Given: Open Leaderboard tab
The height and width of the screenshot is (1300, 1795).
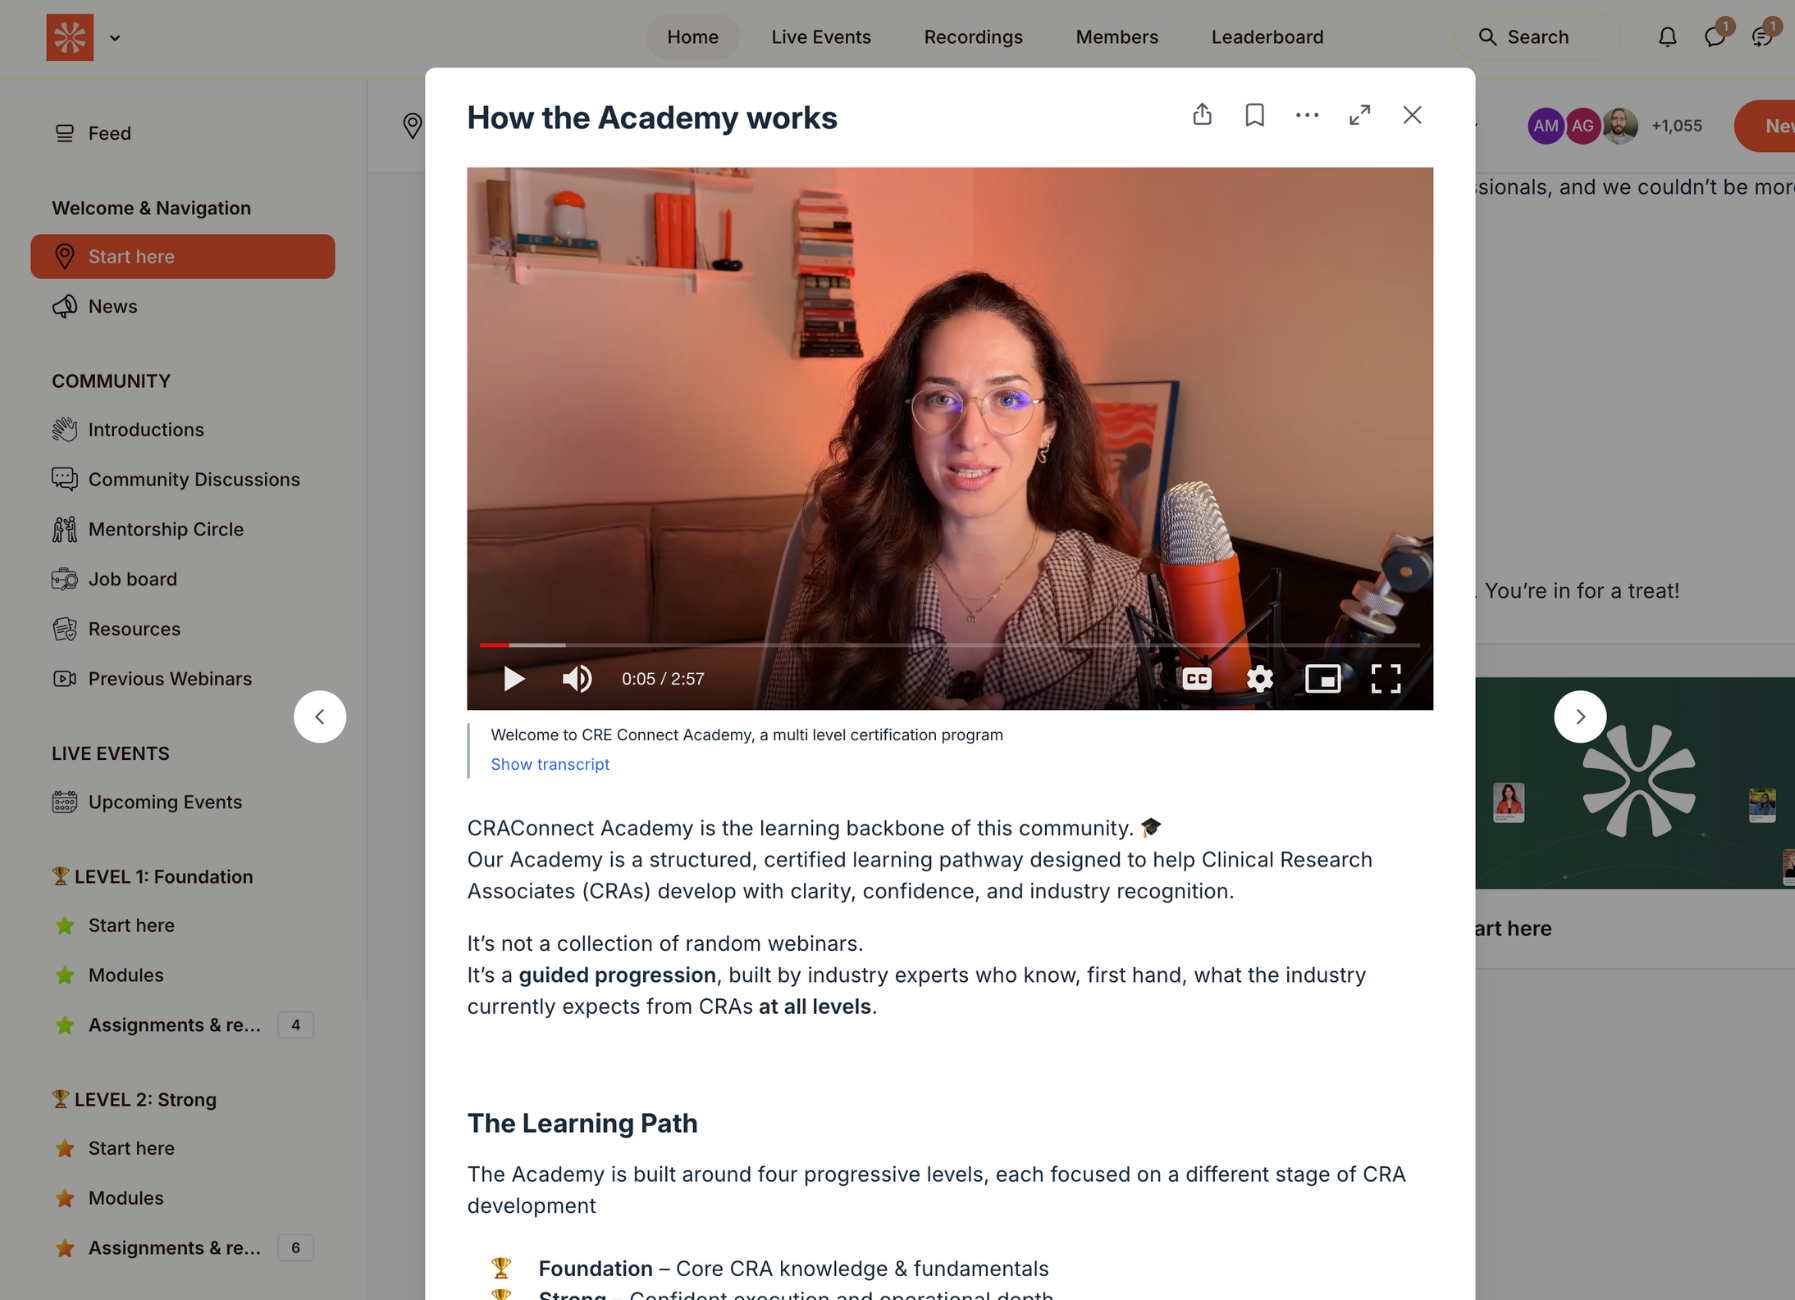Looking at the screenshot, I should pyautogui.click(x=1267, y=37).
